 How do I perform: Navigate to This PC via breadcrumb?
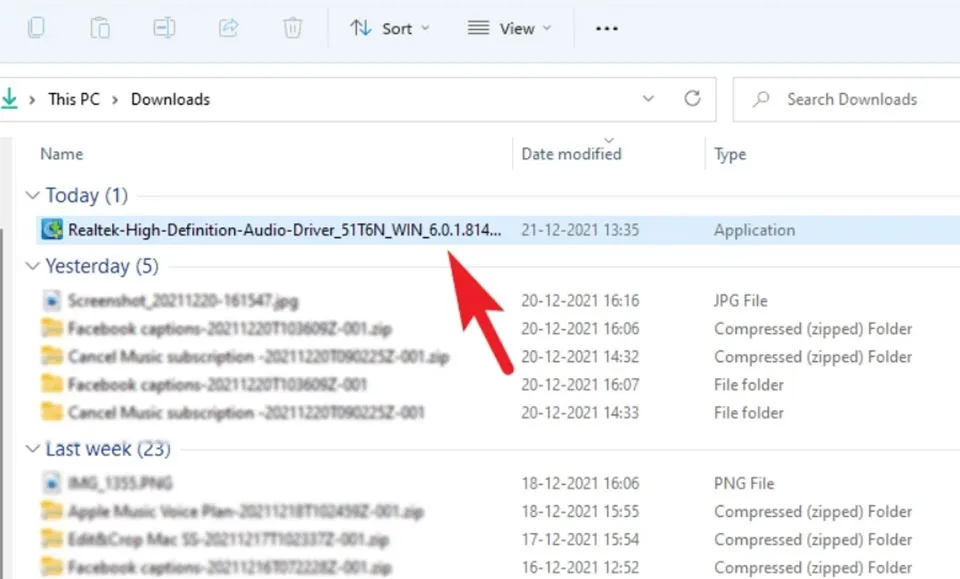click(x=74, y=99)
